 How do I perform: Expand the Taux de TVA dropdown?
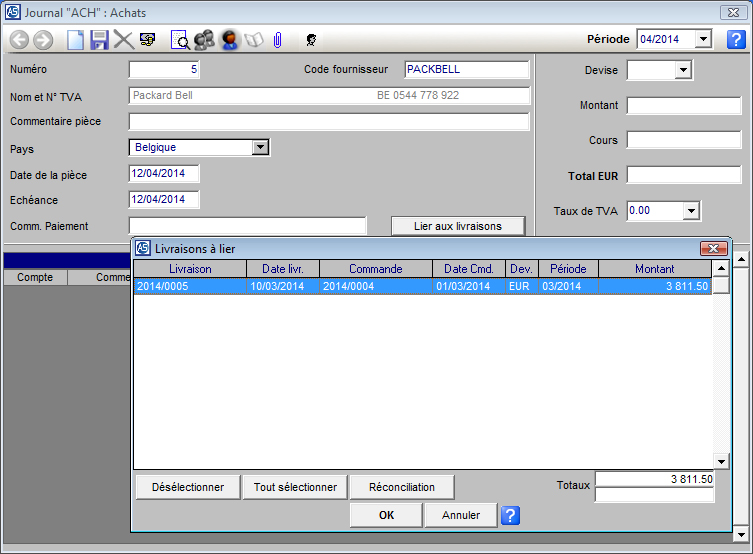(x=691, y=211)
